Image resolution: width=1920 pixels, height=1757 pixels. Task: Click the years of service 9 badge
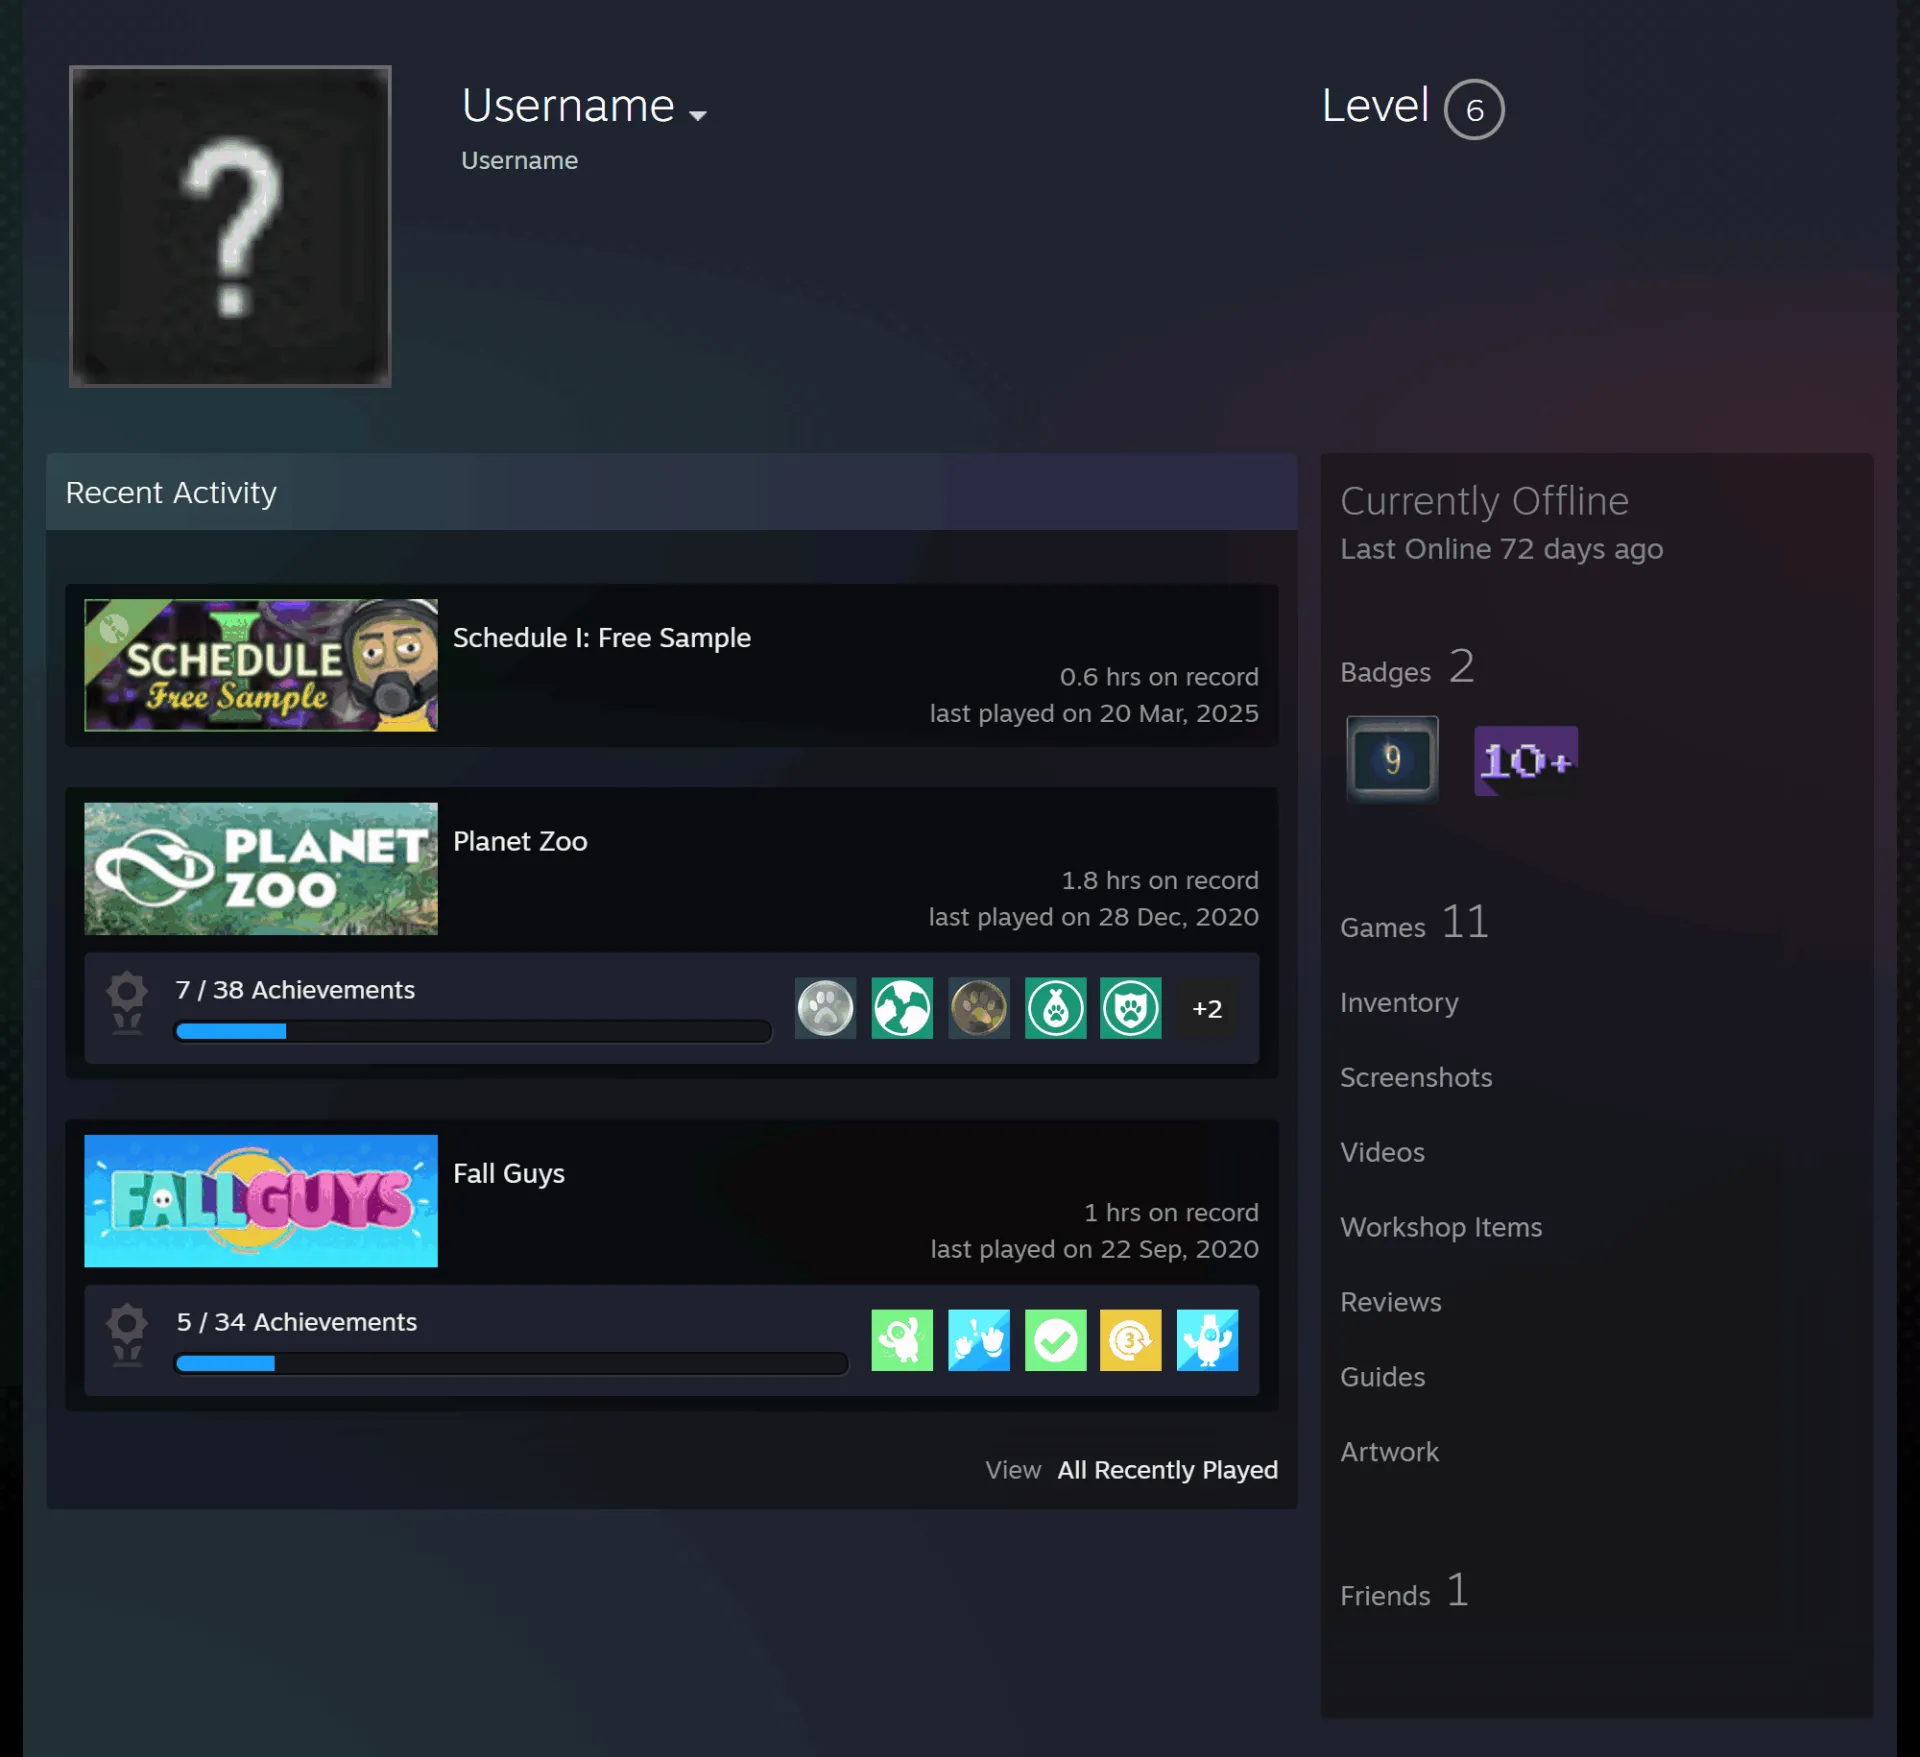(x=1392, y=760)
